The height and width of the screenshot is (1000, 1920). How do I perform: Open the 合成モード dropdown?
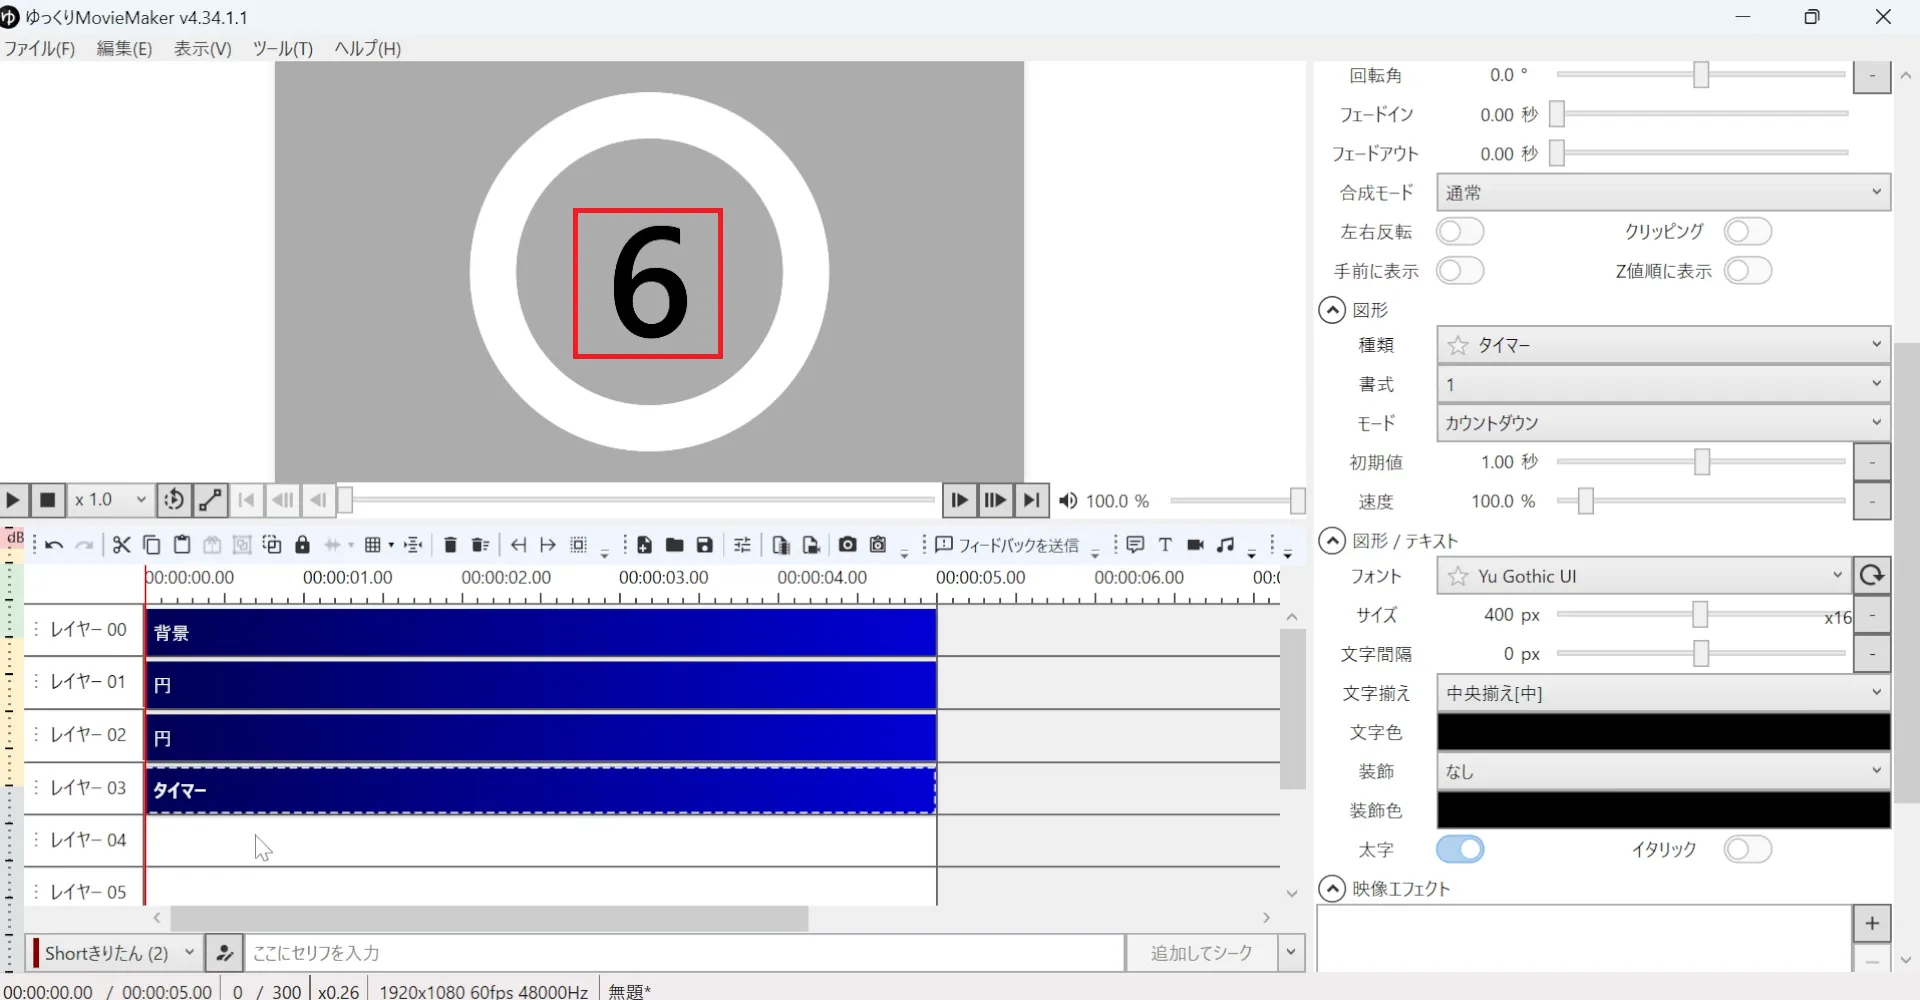(1664, 192)
